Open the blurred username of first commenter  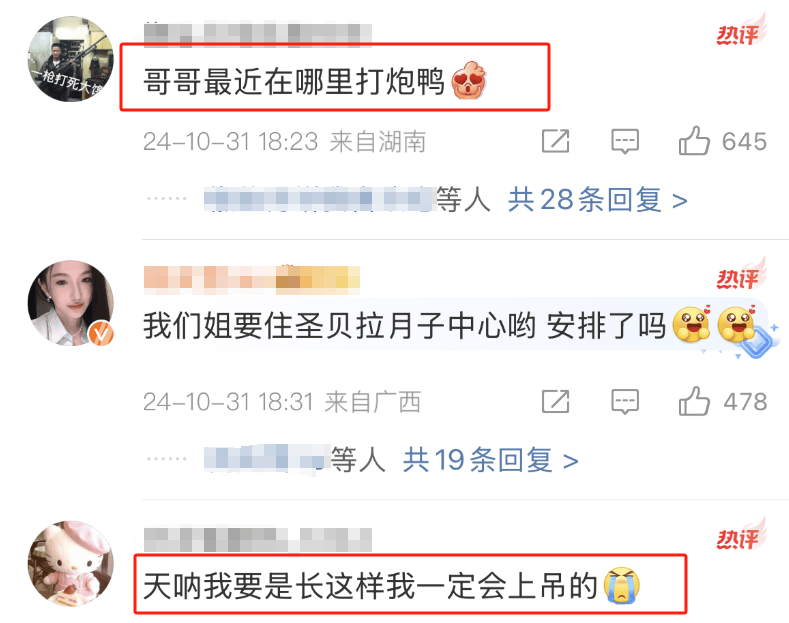click(x=258, y=34)
